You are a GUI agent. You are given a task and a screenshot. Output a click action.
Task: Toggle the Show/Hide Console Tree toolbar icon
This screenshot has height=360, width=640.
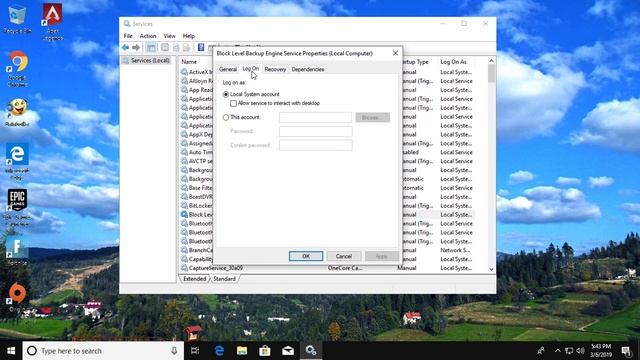point(151,48)
